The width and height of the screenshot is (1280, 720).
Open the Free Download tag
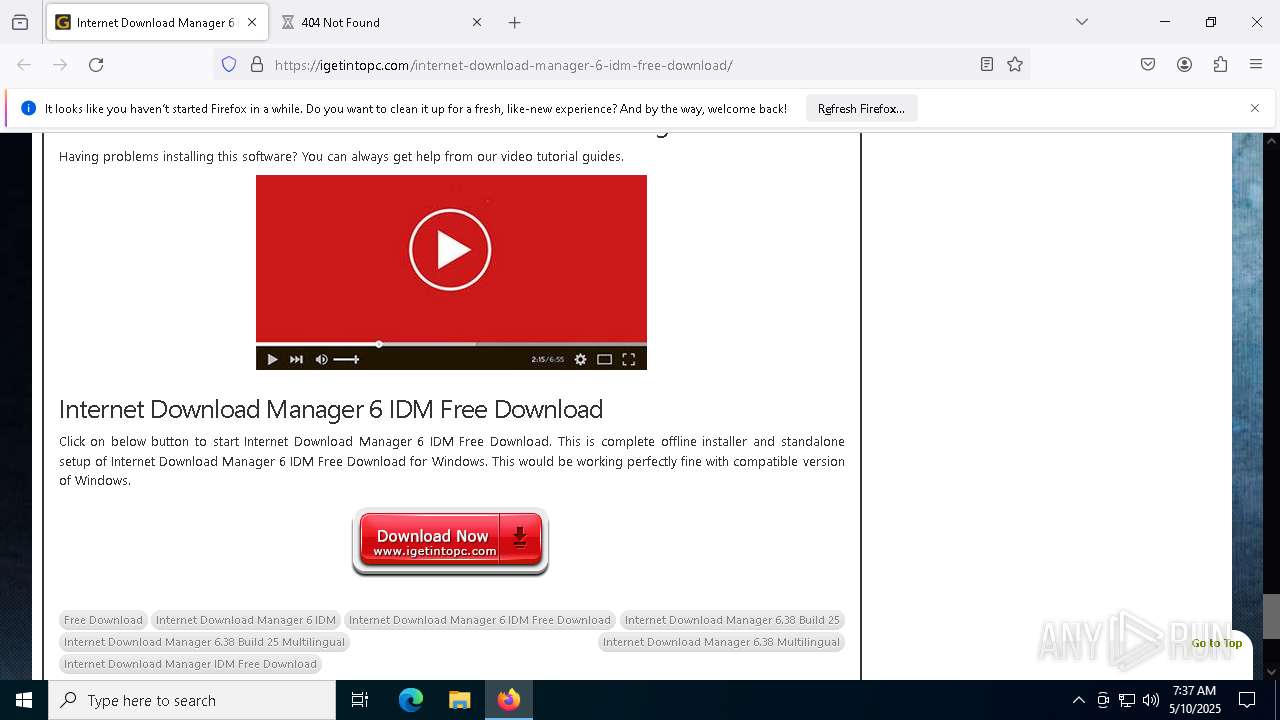103,620
